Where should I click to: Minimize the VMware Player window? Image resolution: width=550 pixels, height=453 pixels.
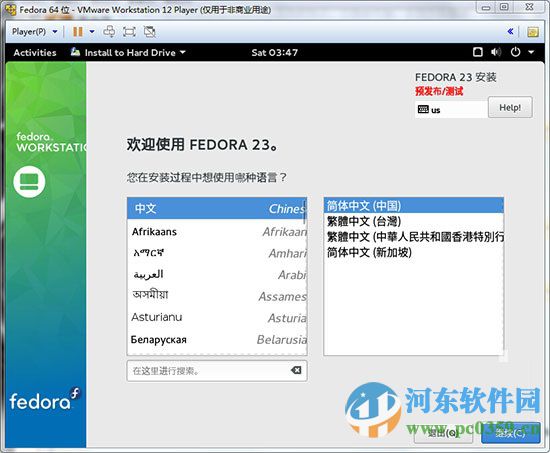(486, 7)
